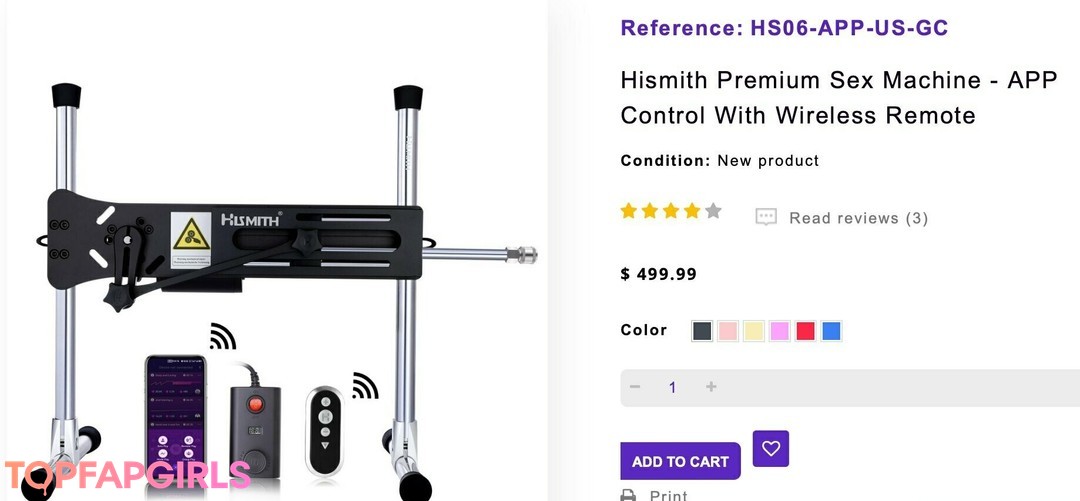1080x501 pixels.
Task: Select the red color swatch
Action: [x=806, y=331]
